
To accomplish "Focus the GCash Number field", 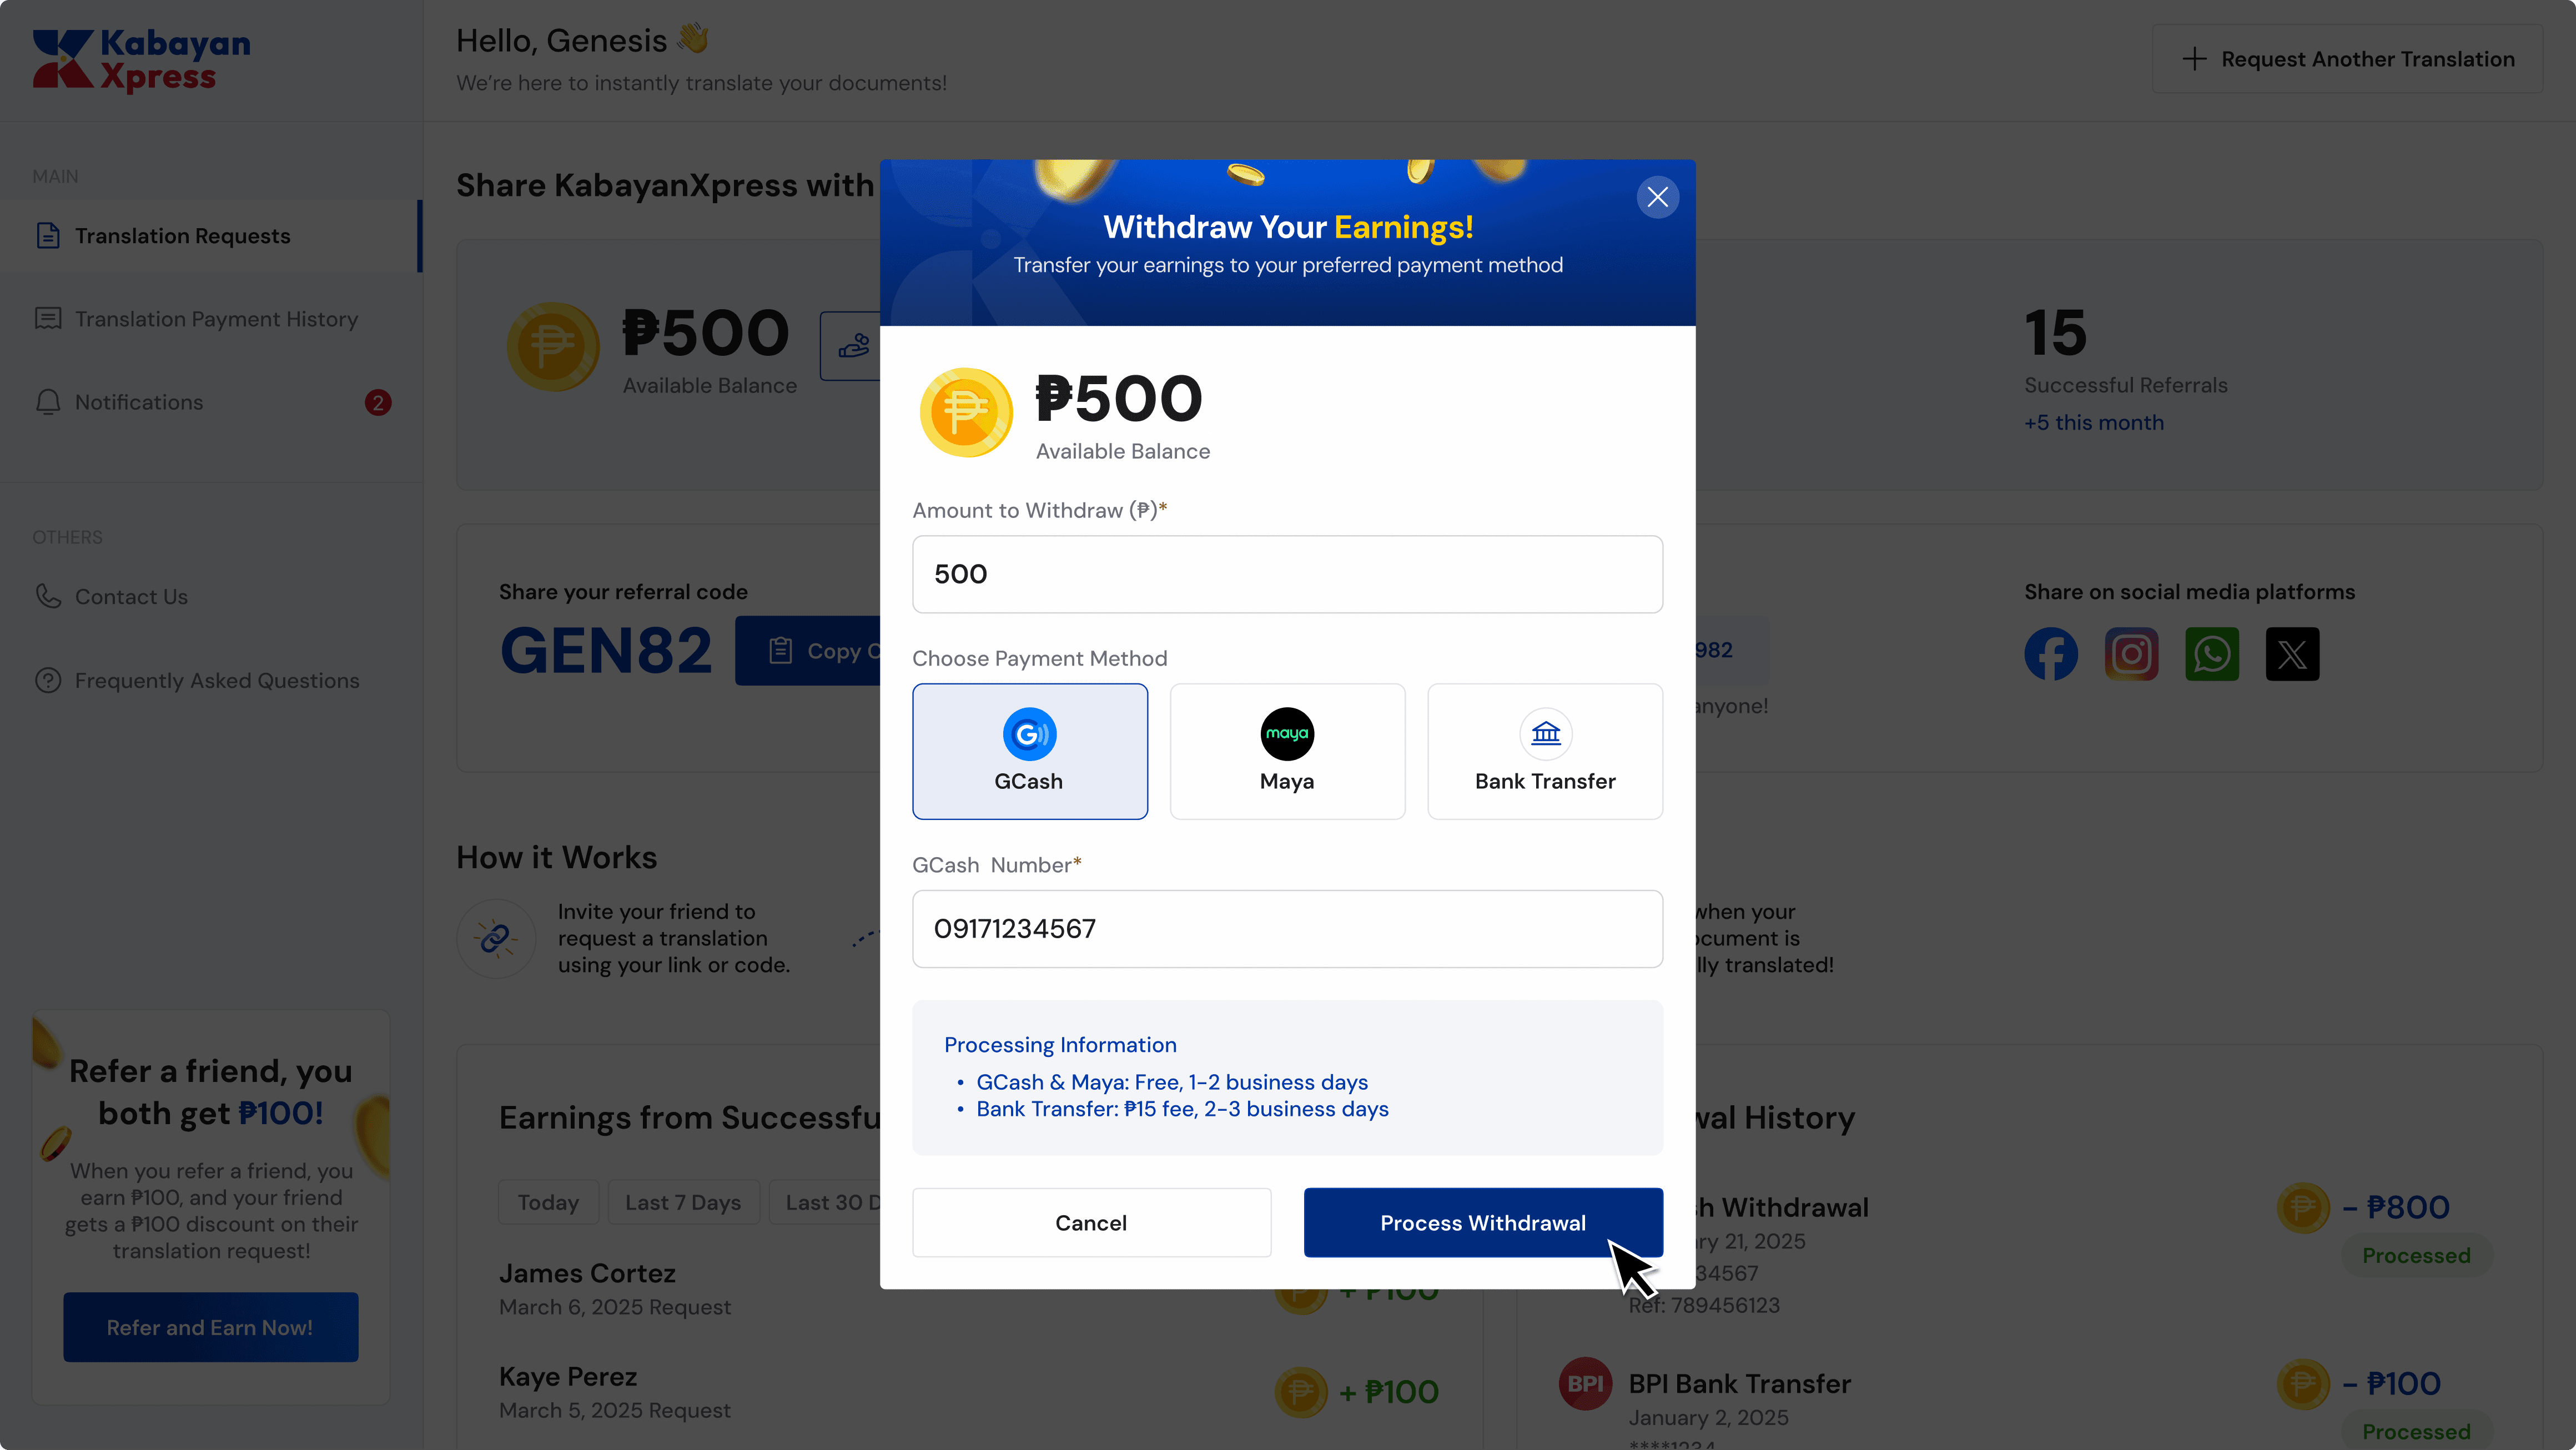I will click(1287, 929).
